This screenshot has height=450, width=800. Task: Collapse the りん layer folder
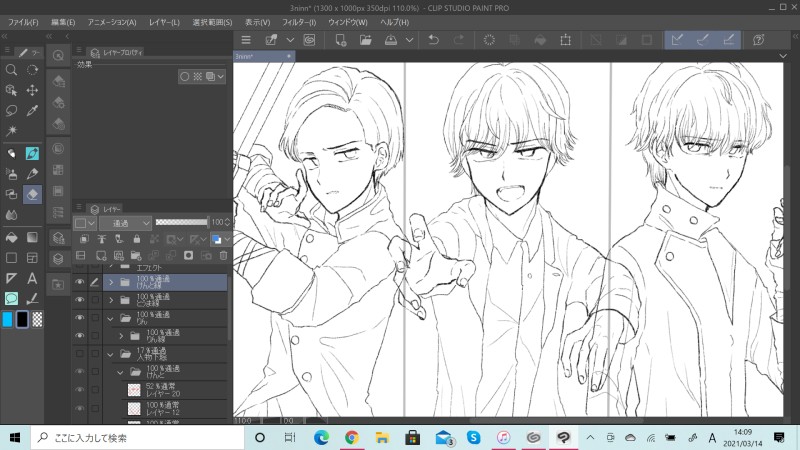tap(111, 318)
